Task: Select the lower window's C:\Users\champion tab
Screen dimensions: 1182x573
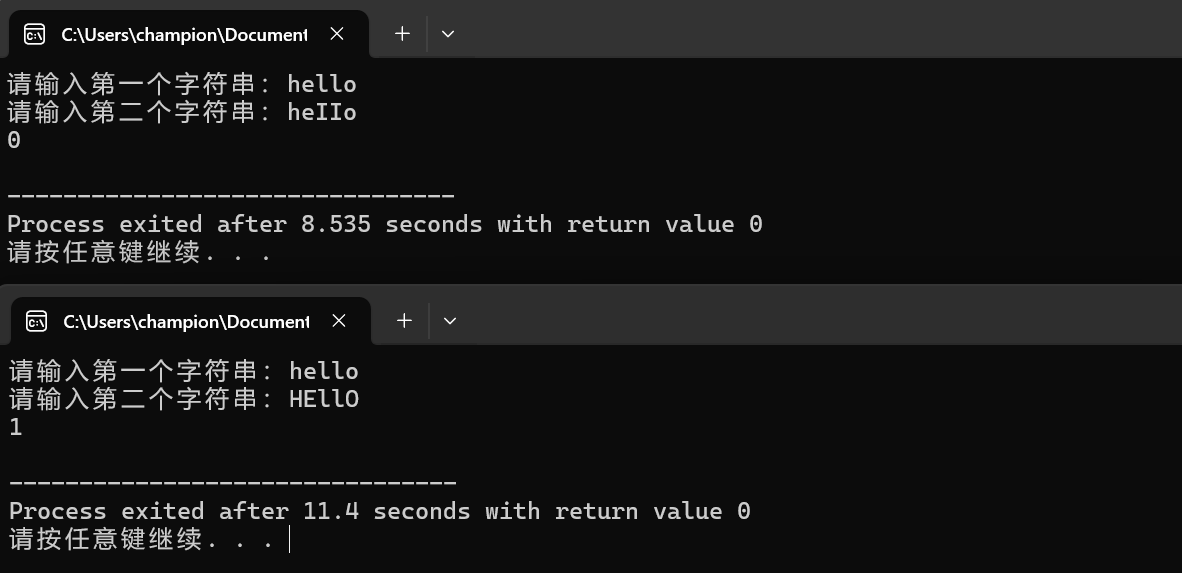Action: [x=186, y=321]
